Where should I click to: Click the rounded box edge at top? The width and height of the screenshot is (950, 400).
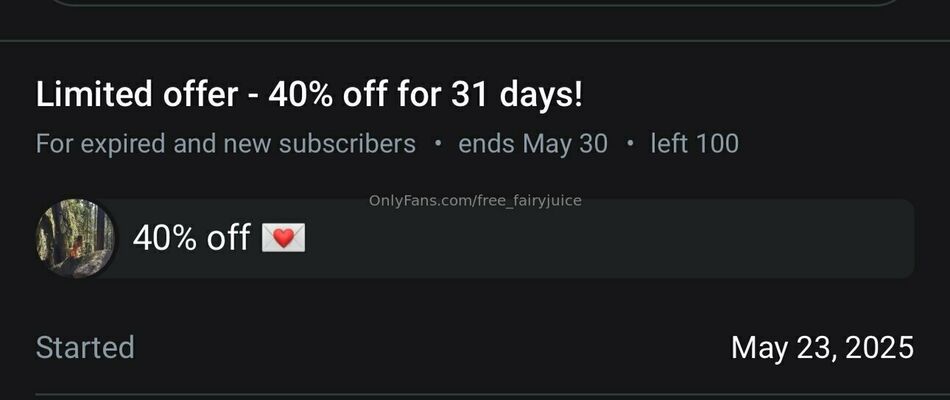pyautogui.click(x=475, y=4)
